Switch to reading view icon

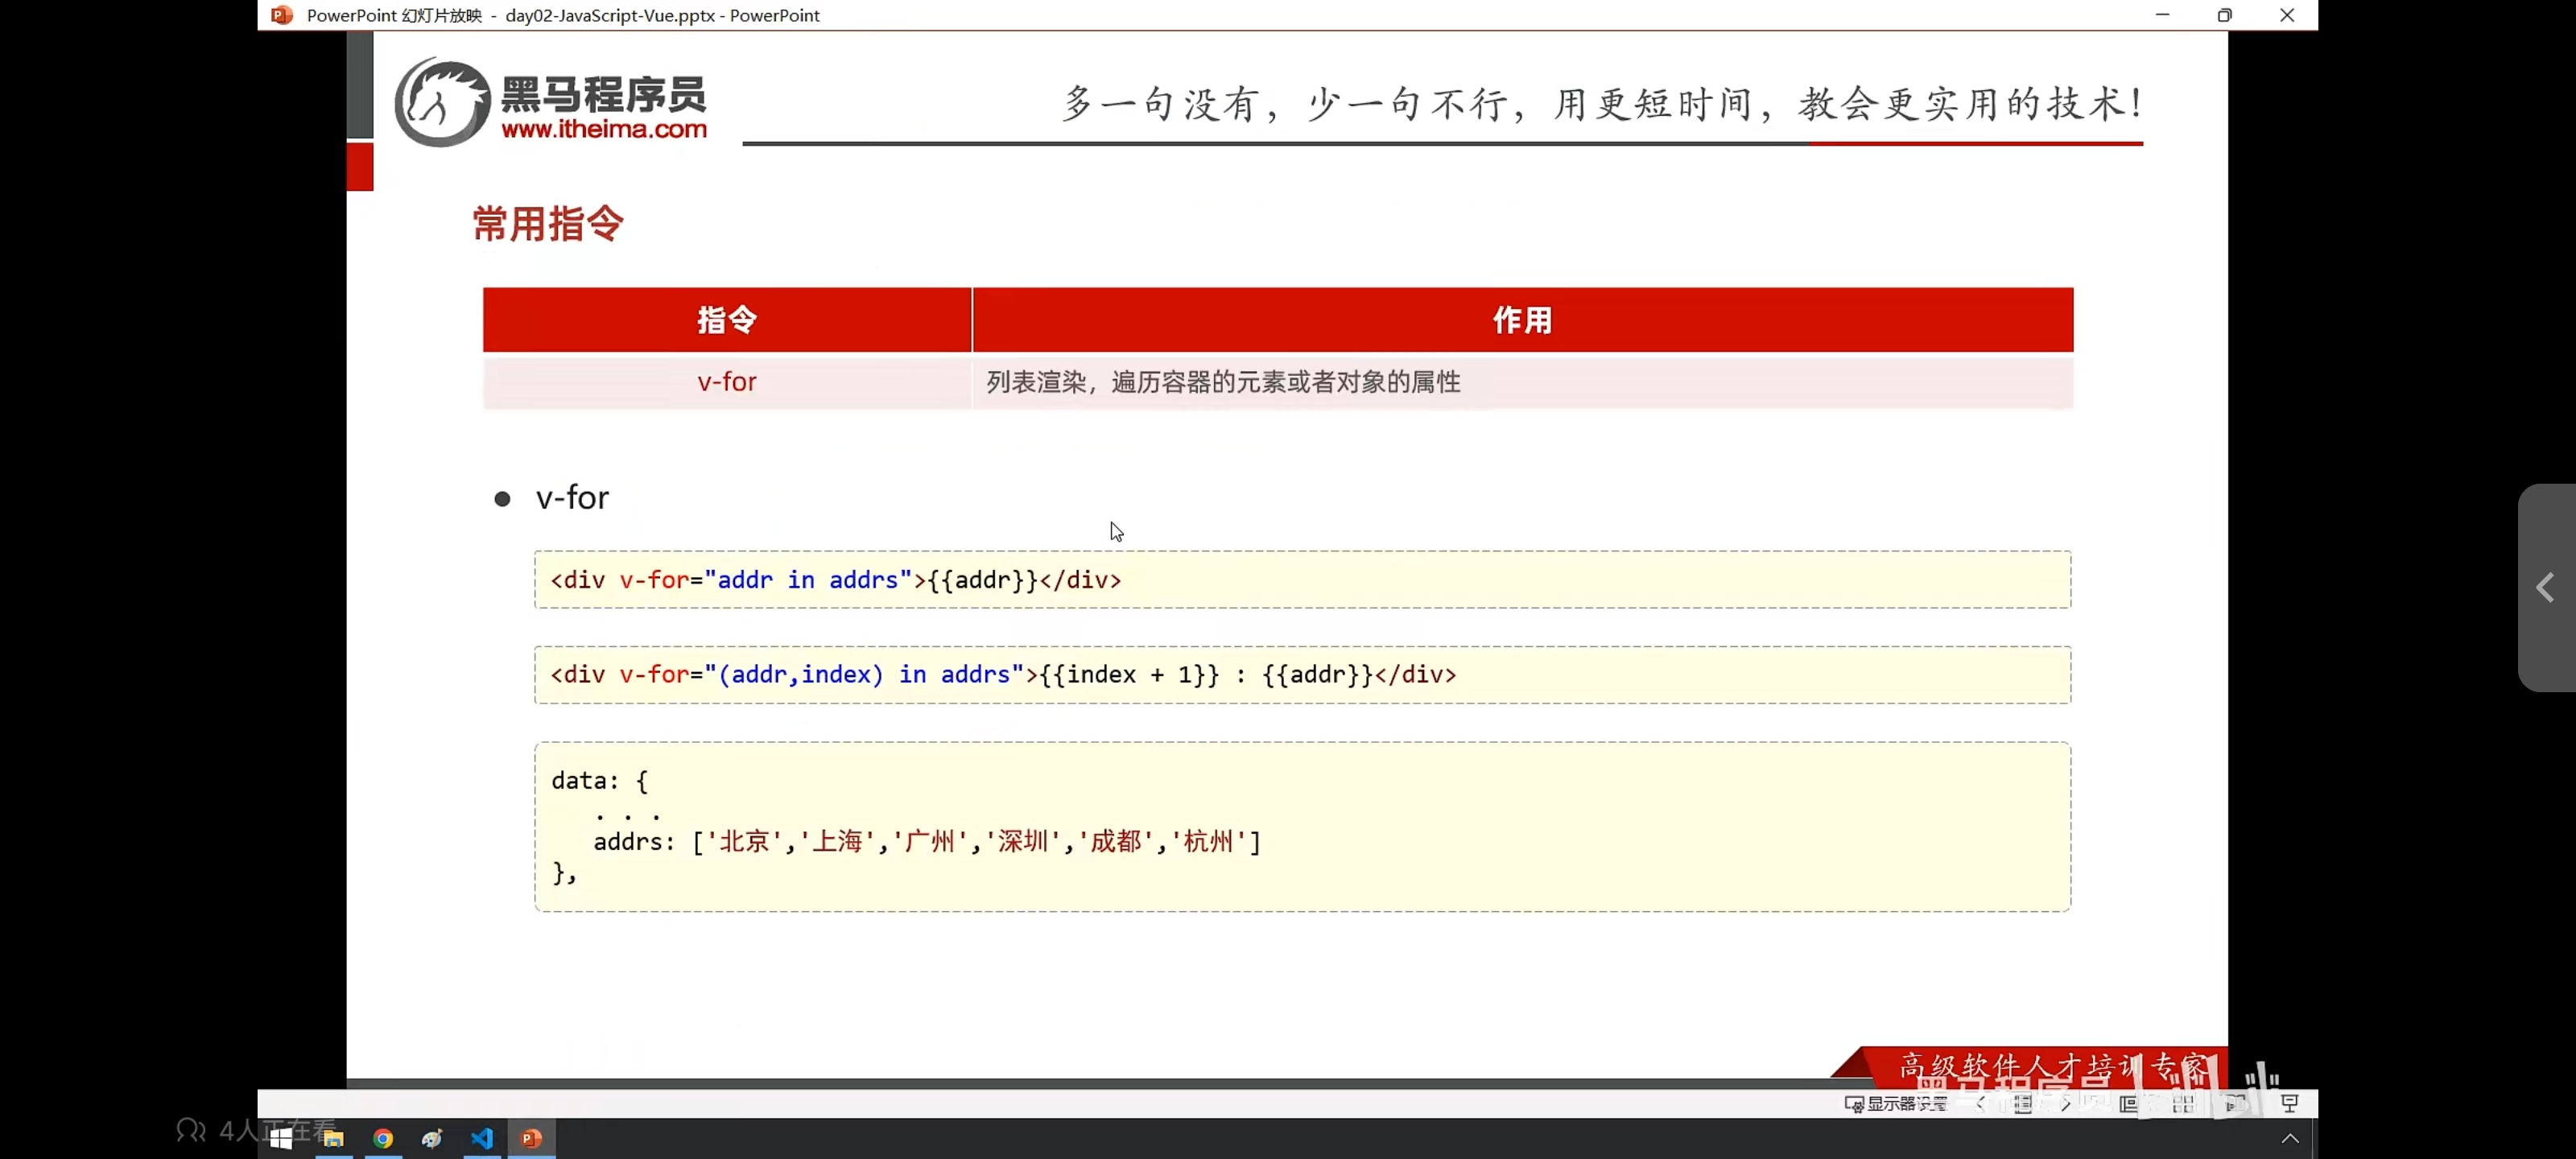(x=2236, y=1104)
